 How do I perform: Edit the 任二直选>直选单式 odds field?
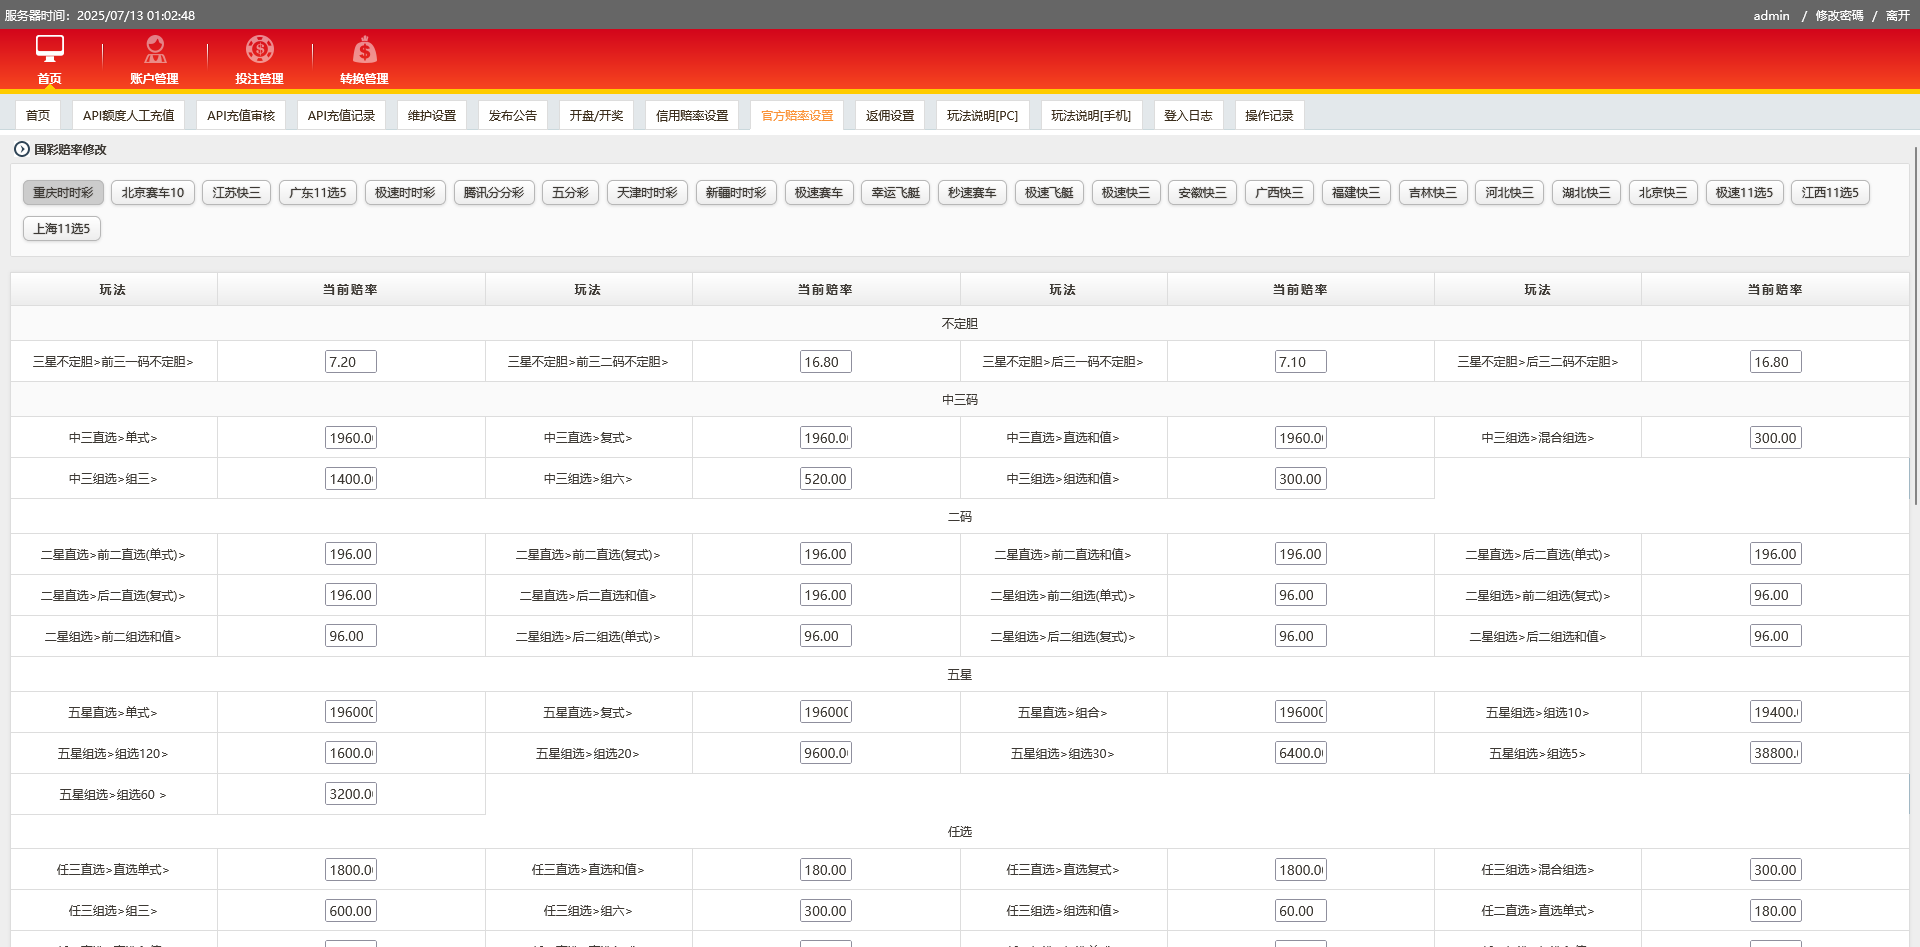pos(1776,911)
